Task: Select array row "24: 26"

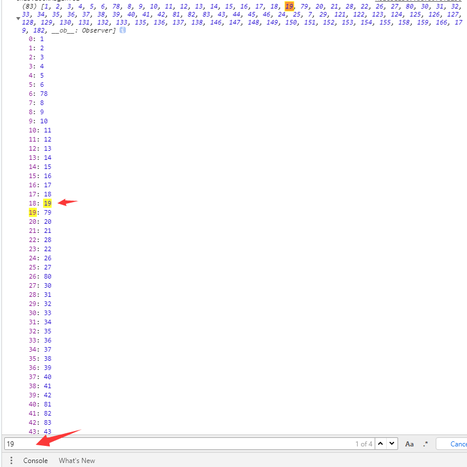Action: pos(40,258)
